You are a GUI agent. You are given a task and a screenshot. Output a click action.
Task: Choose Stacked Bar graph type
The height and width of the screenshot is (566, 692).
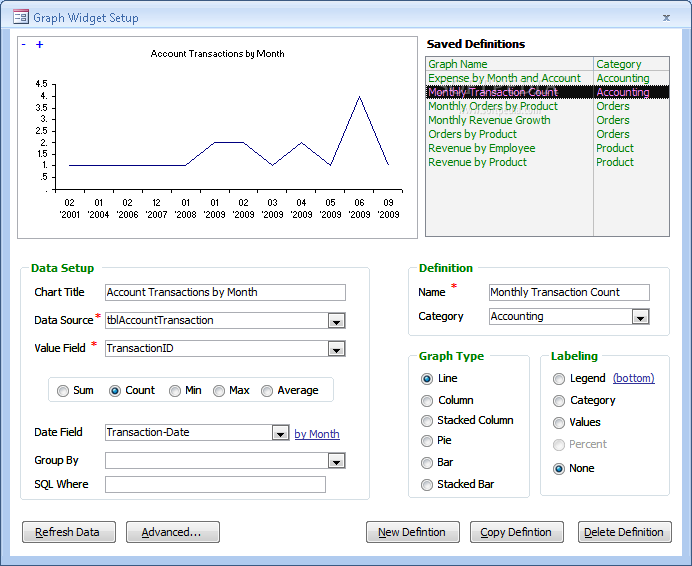click(x=427, y=485)
